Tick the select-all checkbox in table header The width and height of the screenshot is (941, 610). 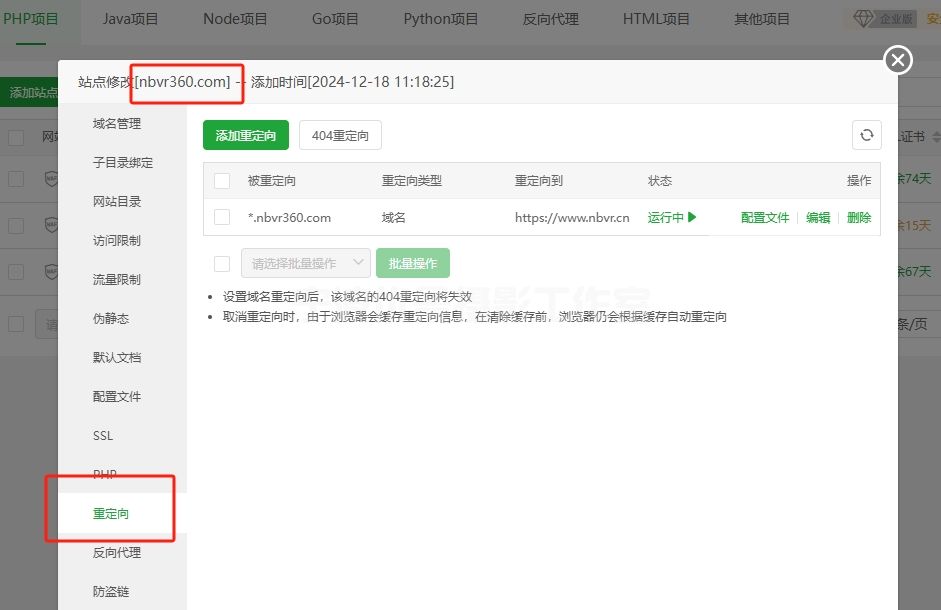[x=222, y=181]
